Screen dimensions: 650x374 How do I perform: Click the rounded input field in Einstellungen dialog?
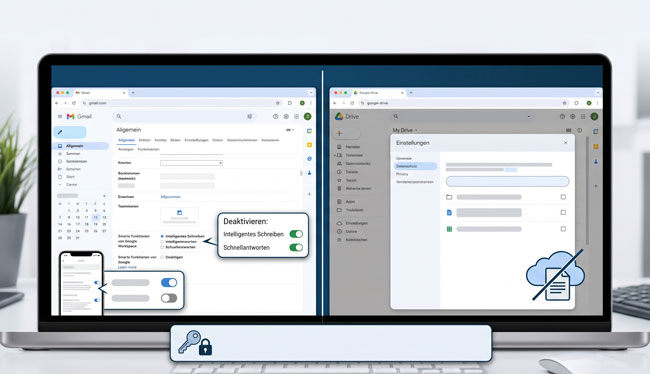coord(507,181)
